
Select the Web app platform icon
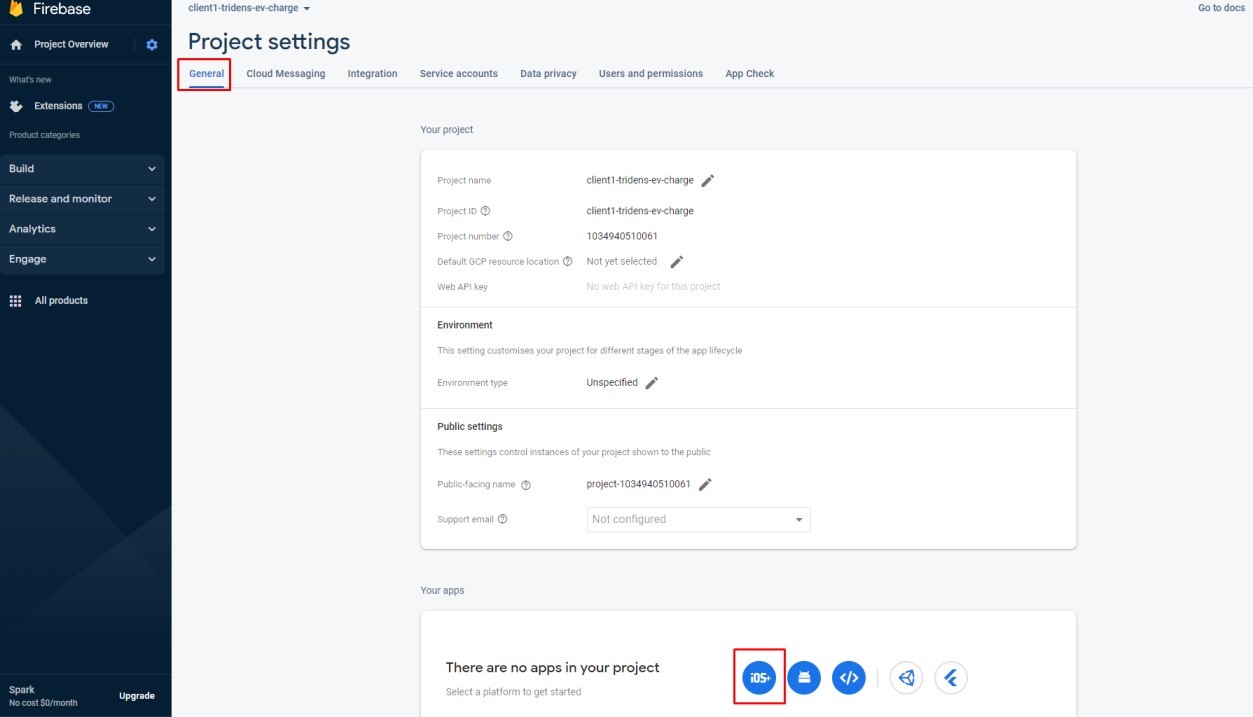849,678
